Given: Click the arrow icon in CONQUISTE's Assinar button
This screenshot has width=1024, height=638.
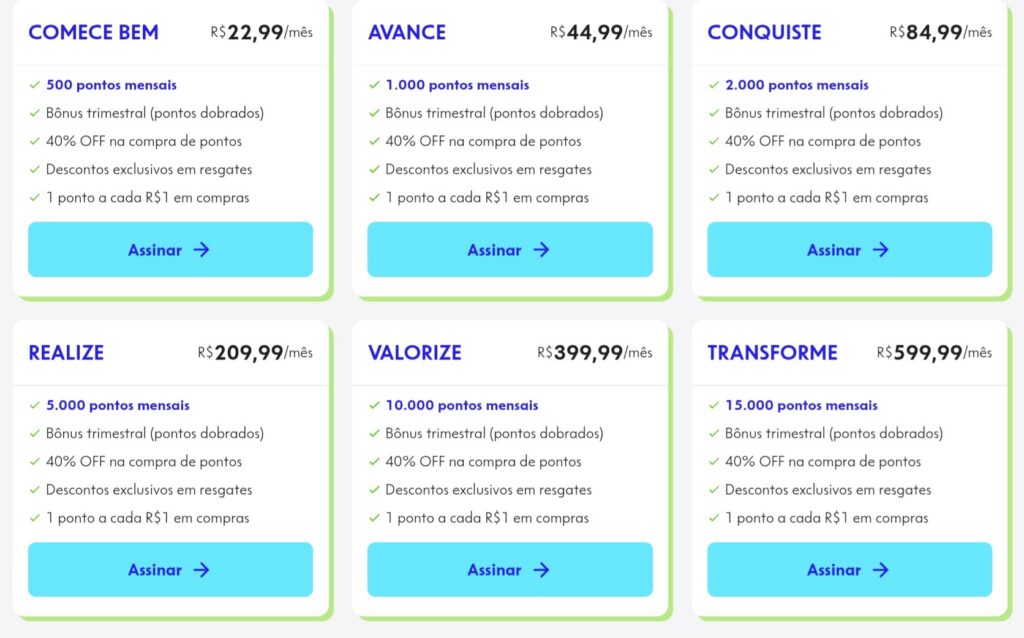Looking at the screenshot, I should click(882, 250).
